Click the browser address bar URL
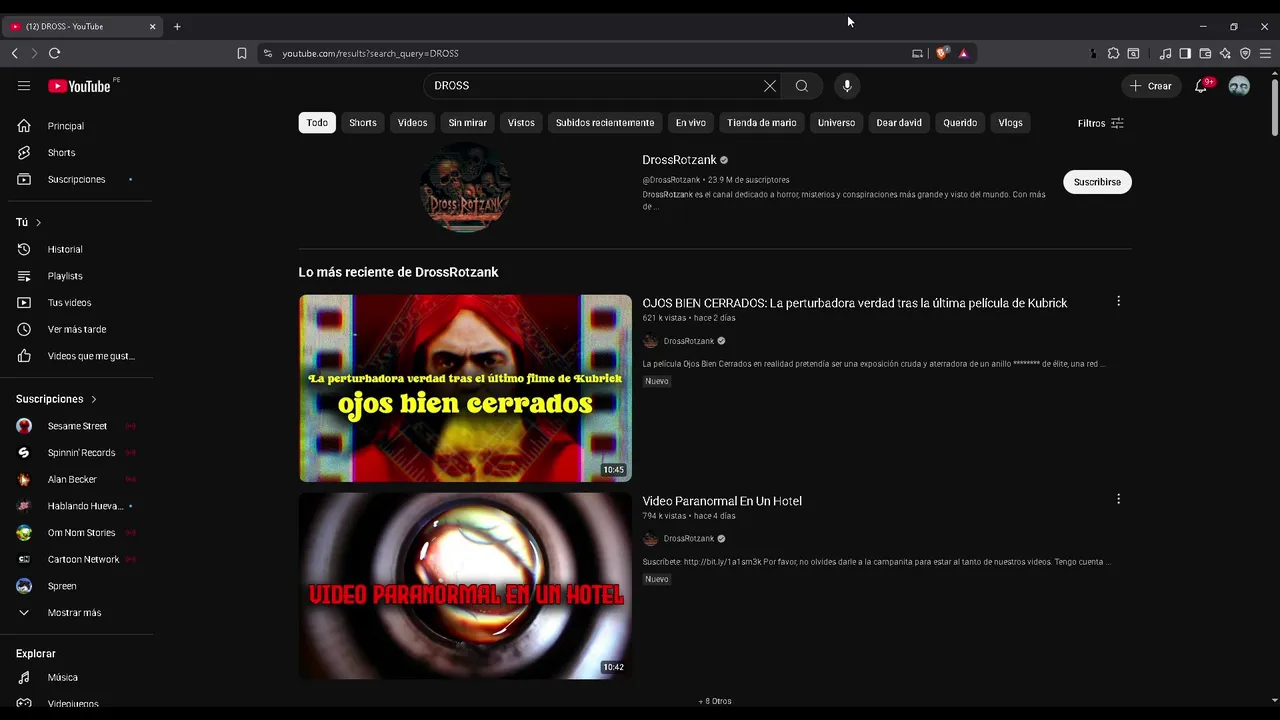This screenshot has width=1280, height=720. pos(370,53)
